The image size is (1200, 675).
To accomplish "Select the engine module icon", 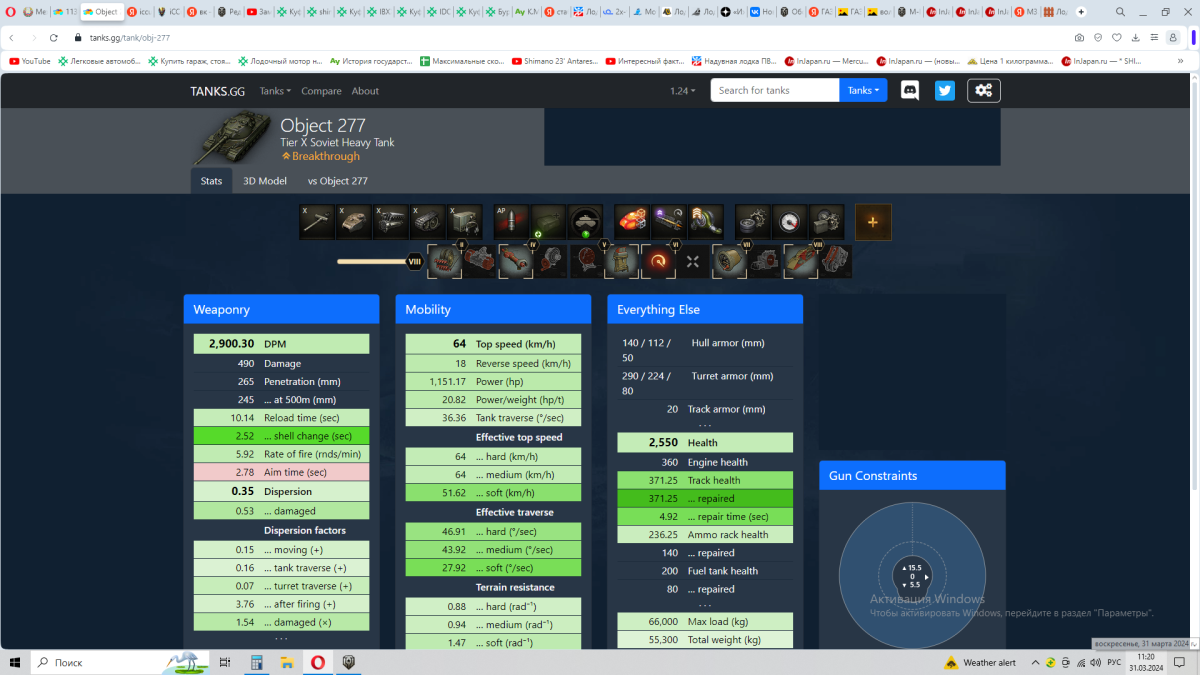I will pyautogui.click(x=391, y=222).
